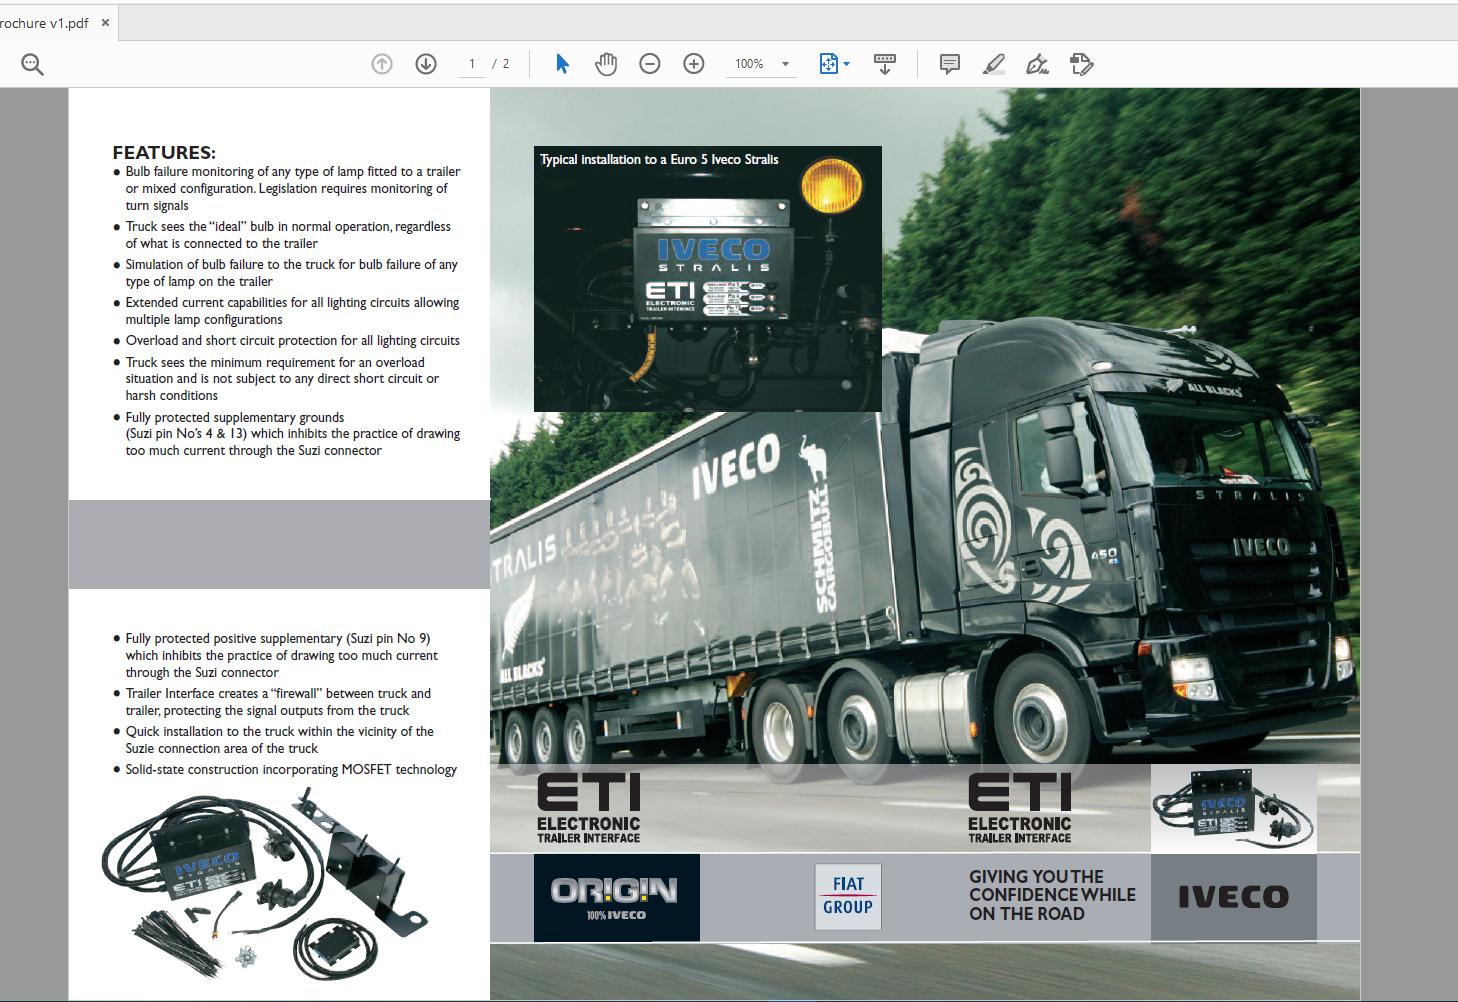Click the Iveco Stralis installation photo
This screenshot has width=1458, height=1002.
coord(708,280)
